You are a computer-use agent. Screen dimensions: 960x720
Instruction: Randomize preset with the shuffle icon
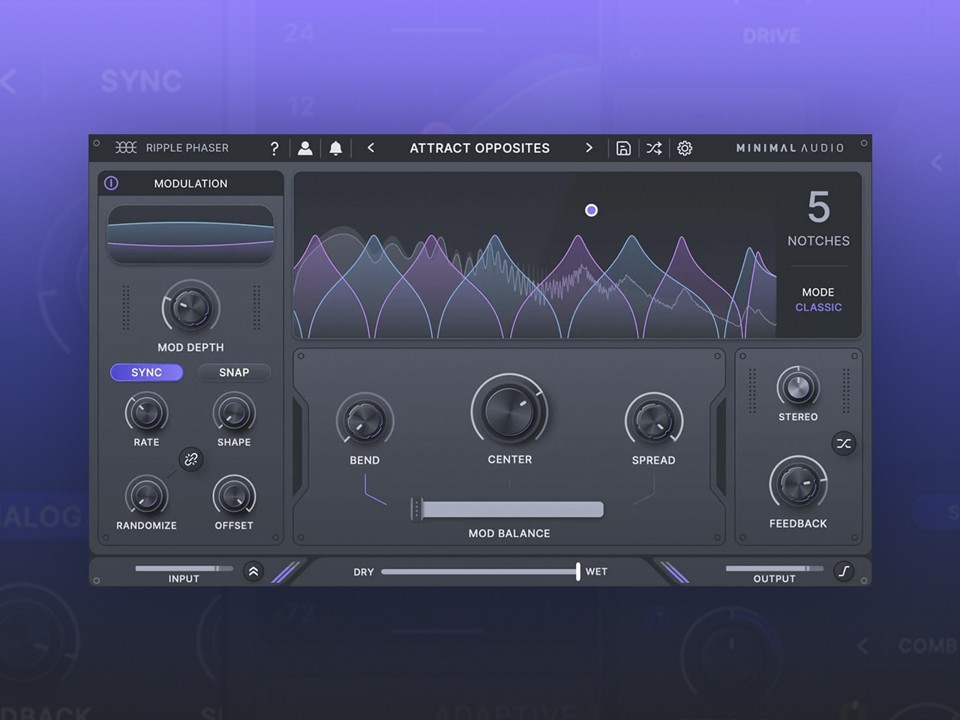tap(654, 148)
